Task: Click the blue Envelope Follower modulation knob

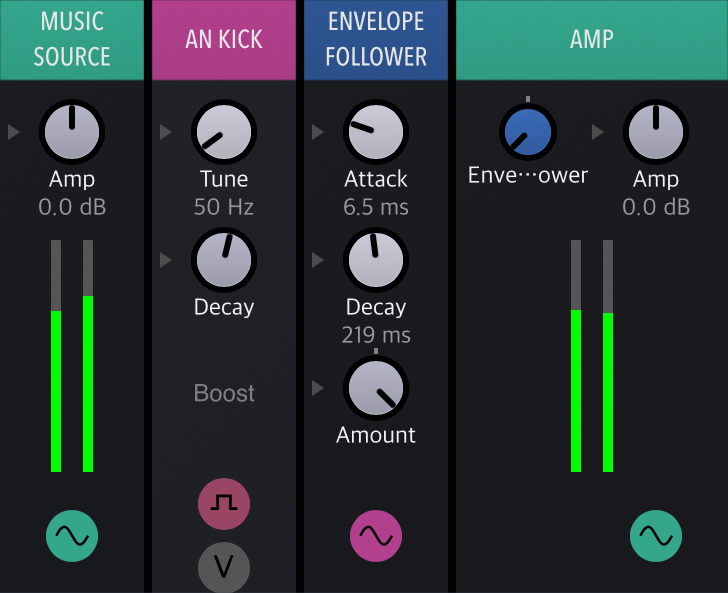Action: pos(528,132)
